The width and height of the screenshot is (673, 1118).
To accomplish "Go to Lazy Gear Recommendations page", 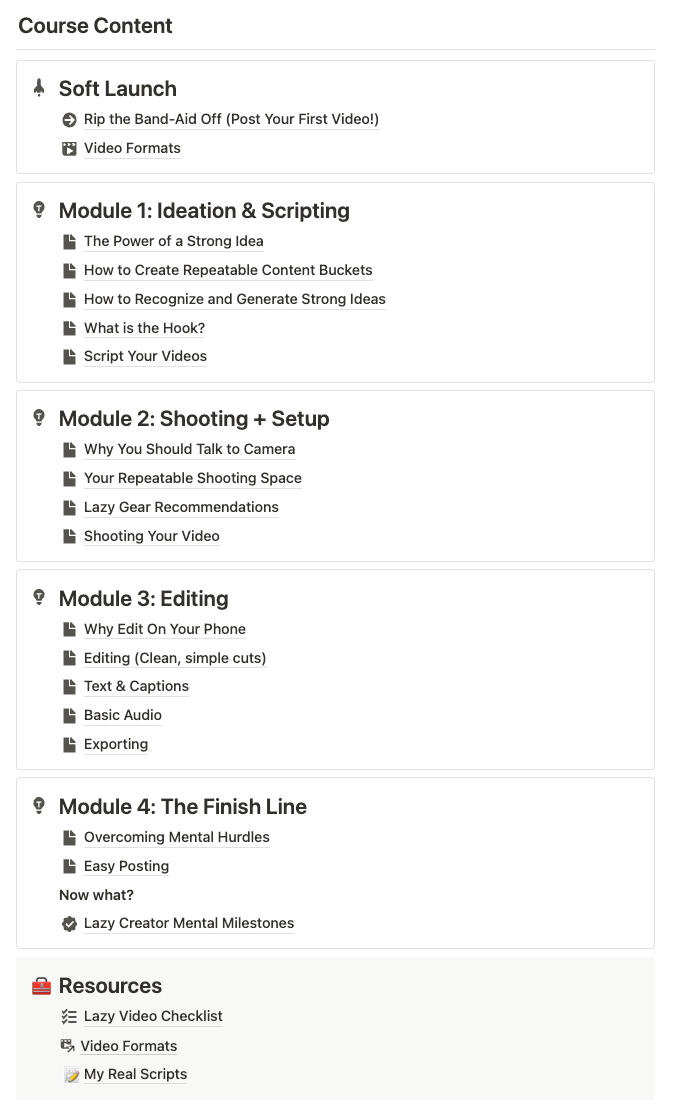I will [181, 507].
